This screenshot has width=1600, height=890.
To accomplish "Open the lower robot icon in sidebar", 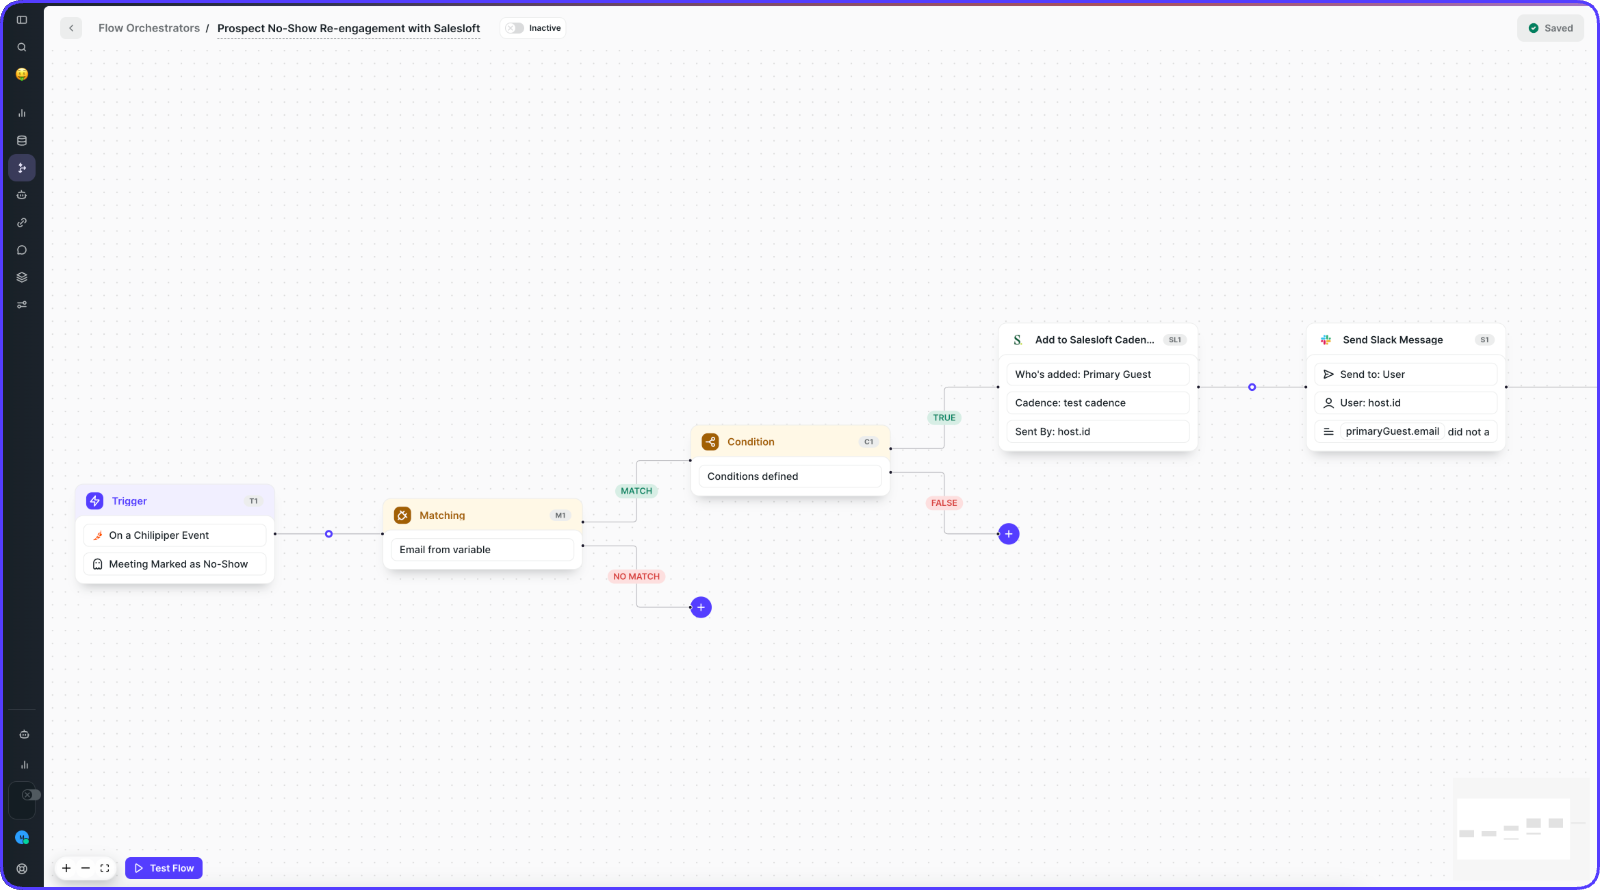I will [x=24, y=734].
